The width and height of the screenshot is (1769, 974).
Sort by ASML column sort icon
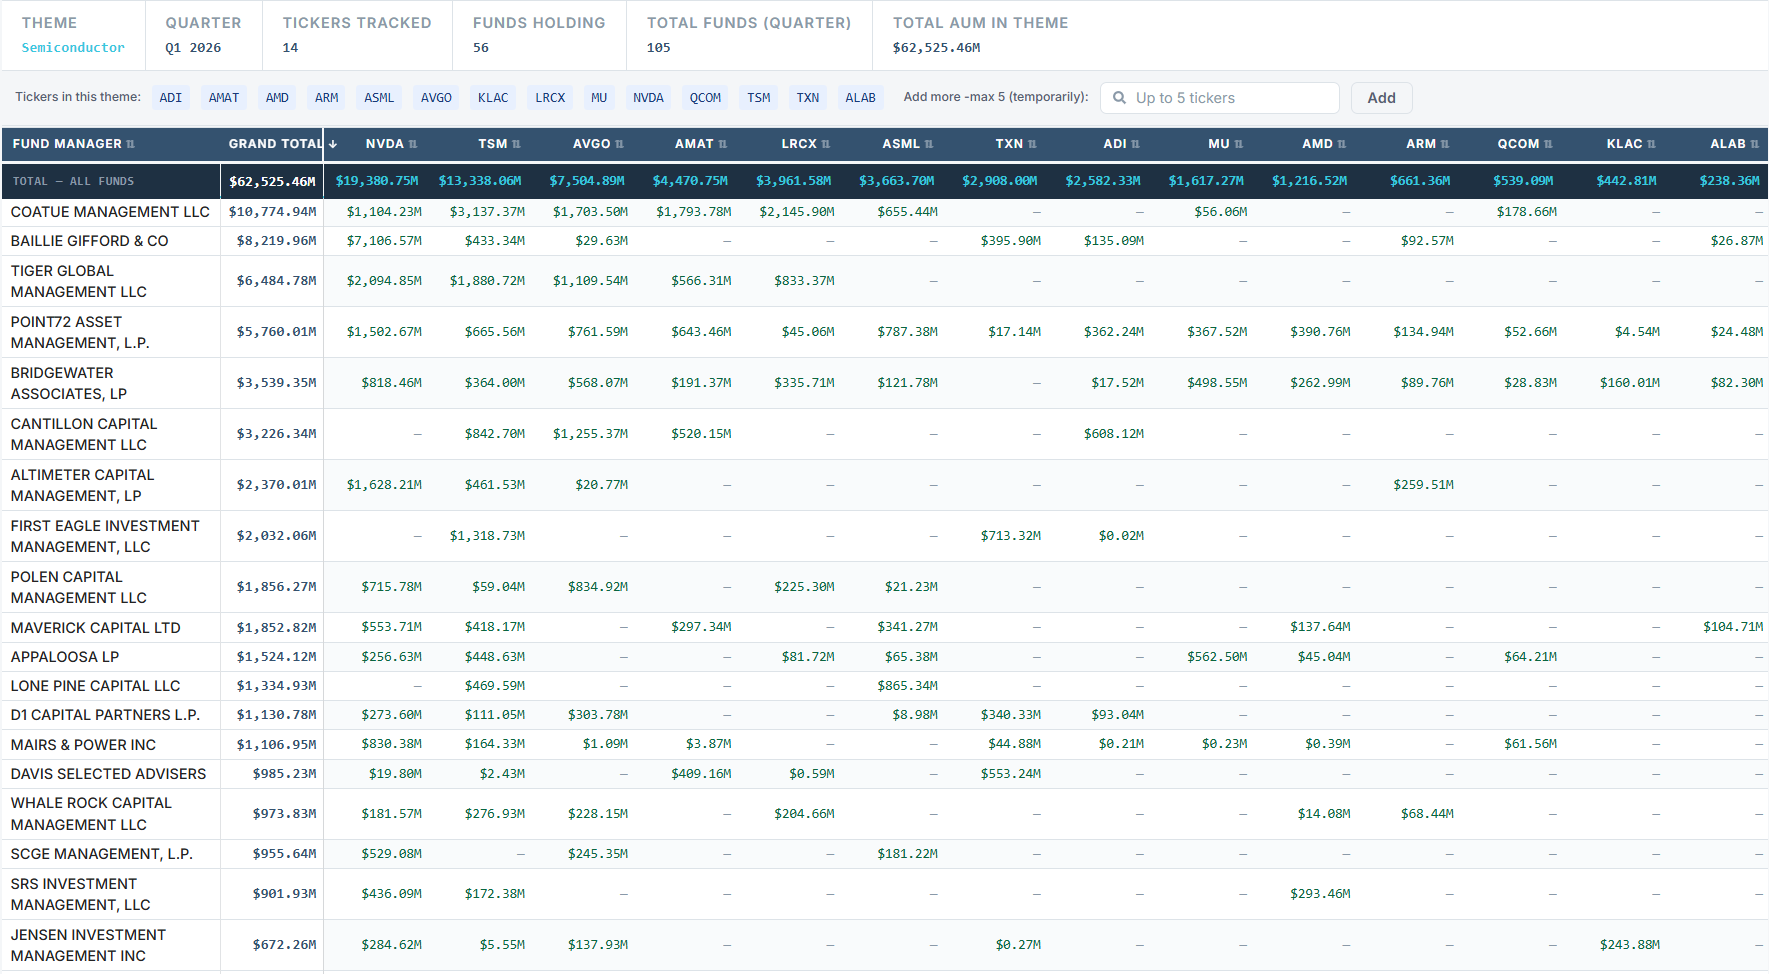[x=929, y=144]
